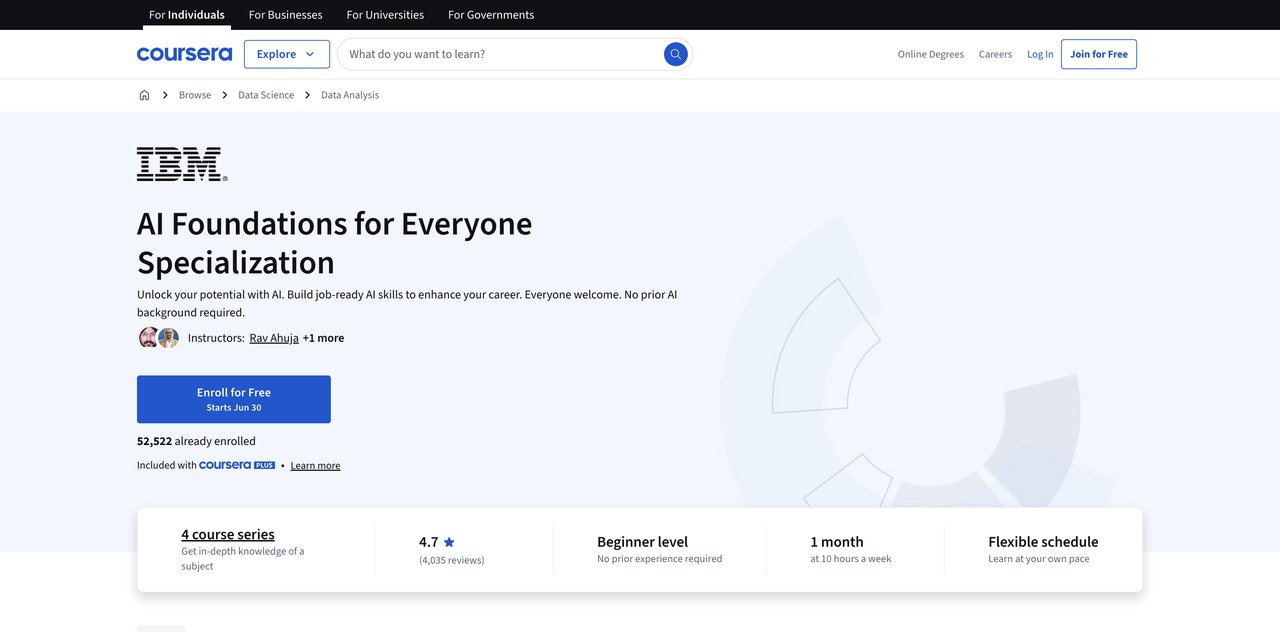Click the course title 'AI Foundations for Everyone Specialization'

[335, 242]
